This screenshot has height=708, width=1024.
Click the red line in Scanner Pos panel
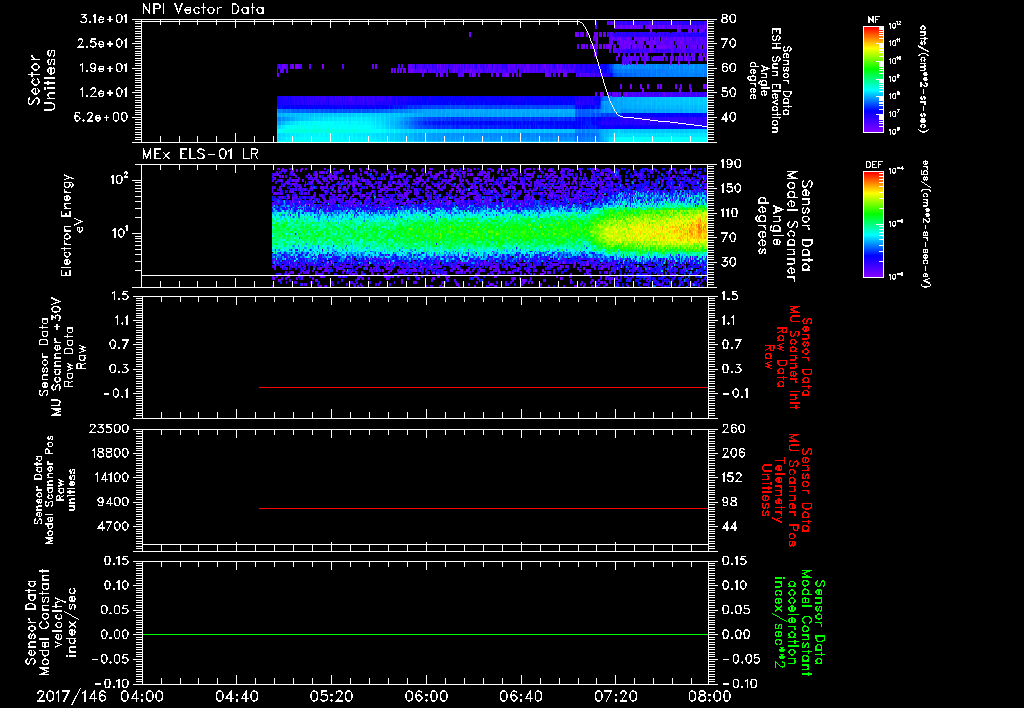tap(483, 508)
